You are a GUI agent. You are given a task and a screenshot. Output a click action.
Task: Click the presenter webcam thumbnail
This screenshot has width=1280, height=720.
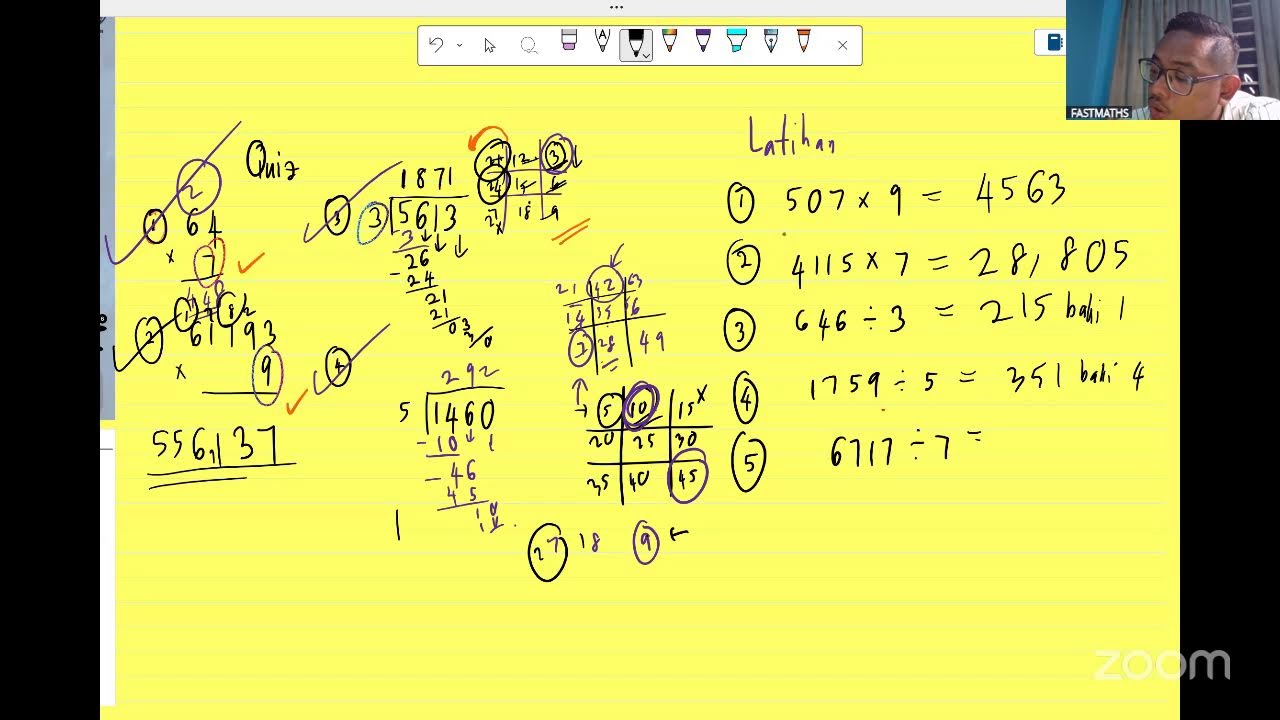tap(1173, 60)
